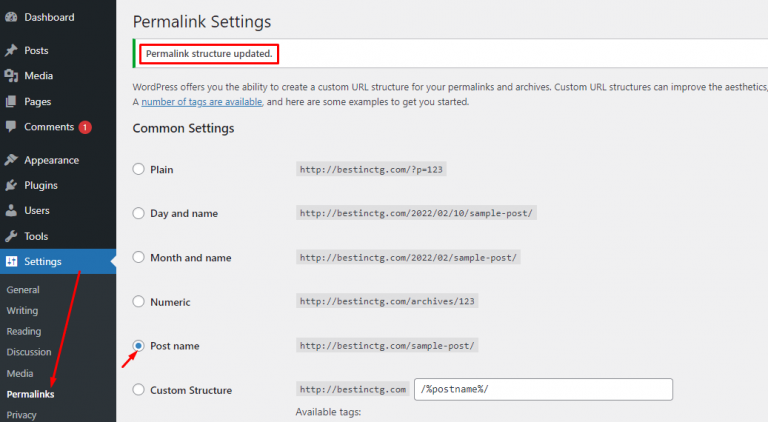Click the Posts pushpin icon
The image size is (768, 422).
tap(11, 50)
